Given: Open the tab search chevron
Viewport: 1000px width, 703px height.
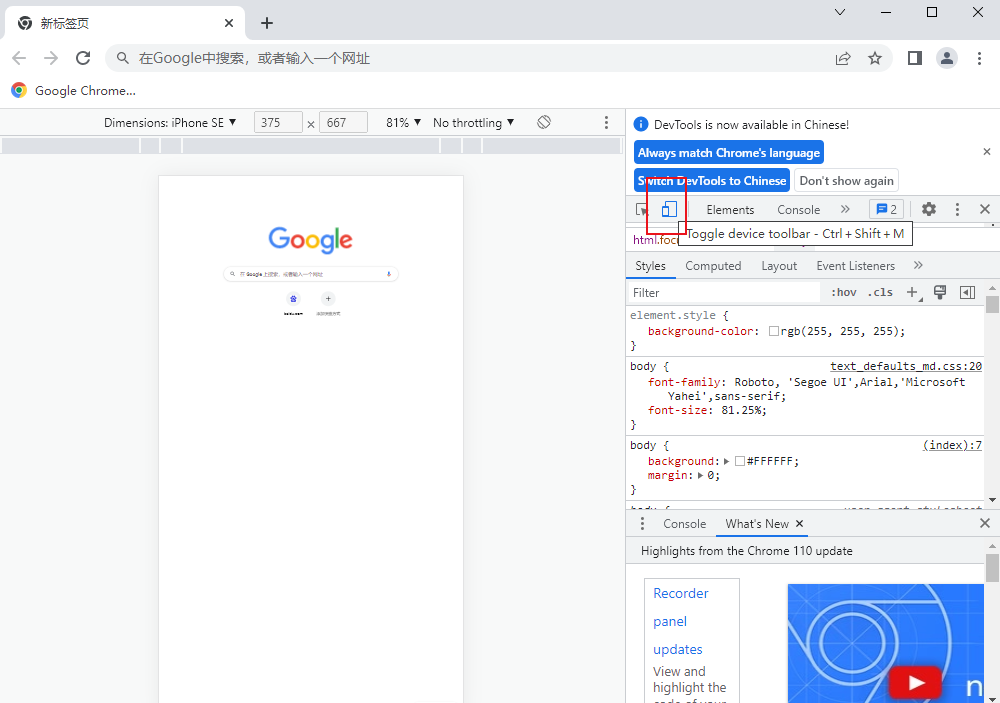Looking at the screenshot, I should point(840,12).
